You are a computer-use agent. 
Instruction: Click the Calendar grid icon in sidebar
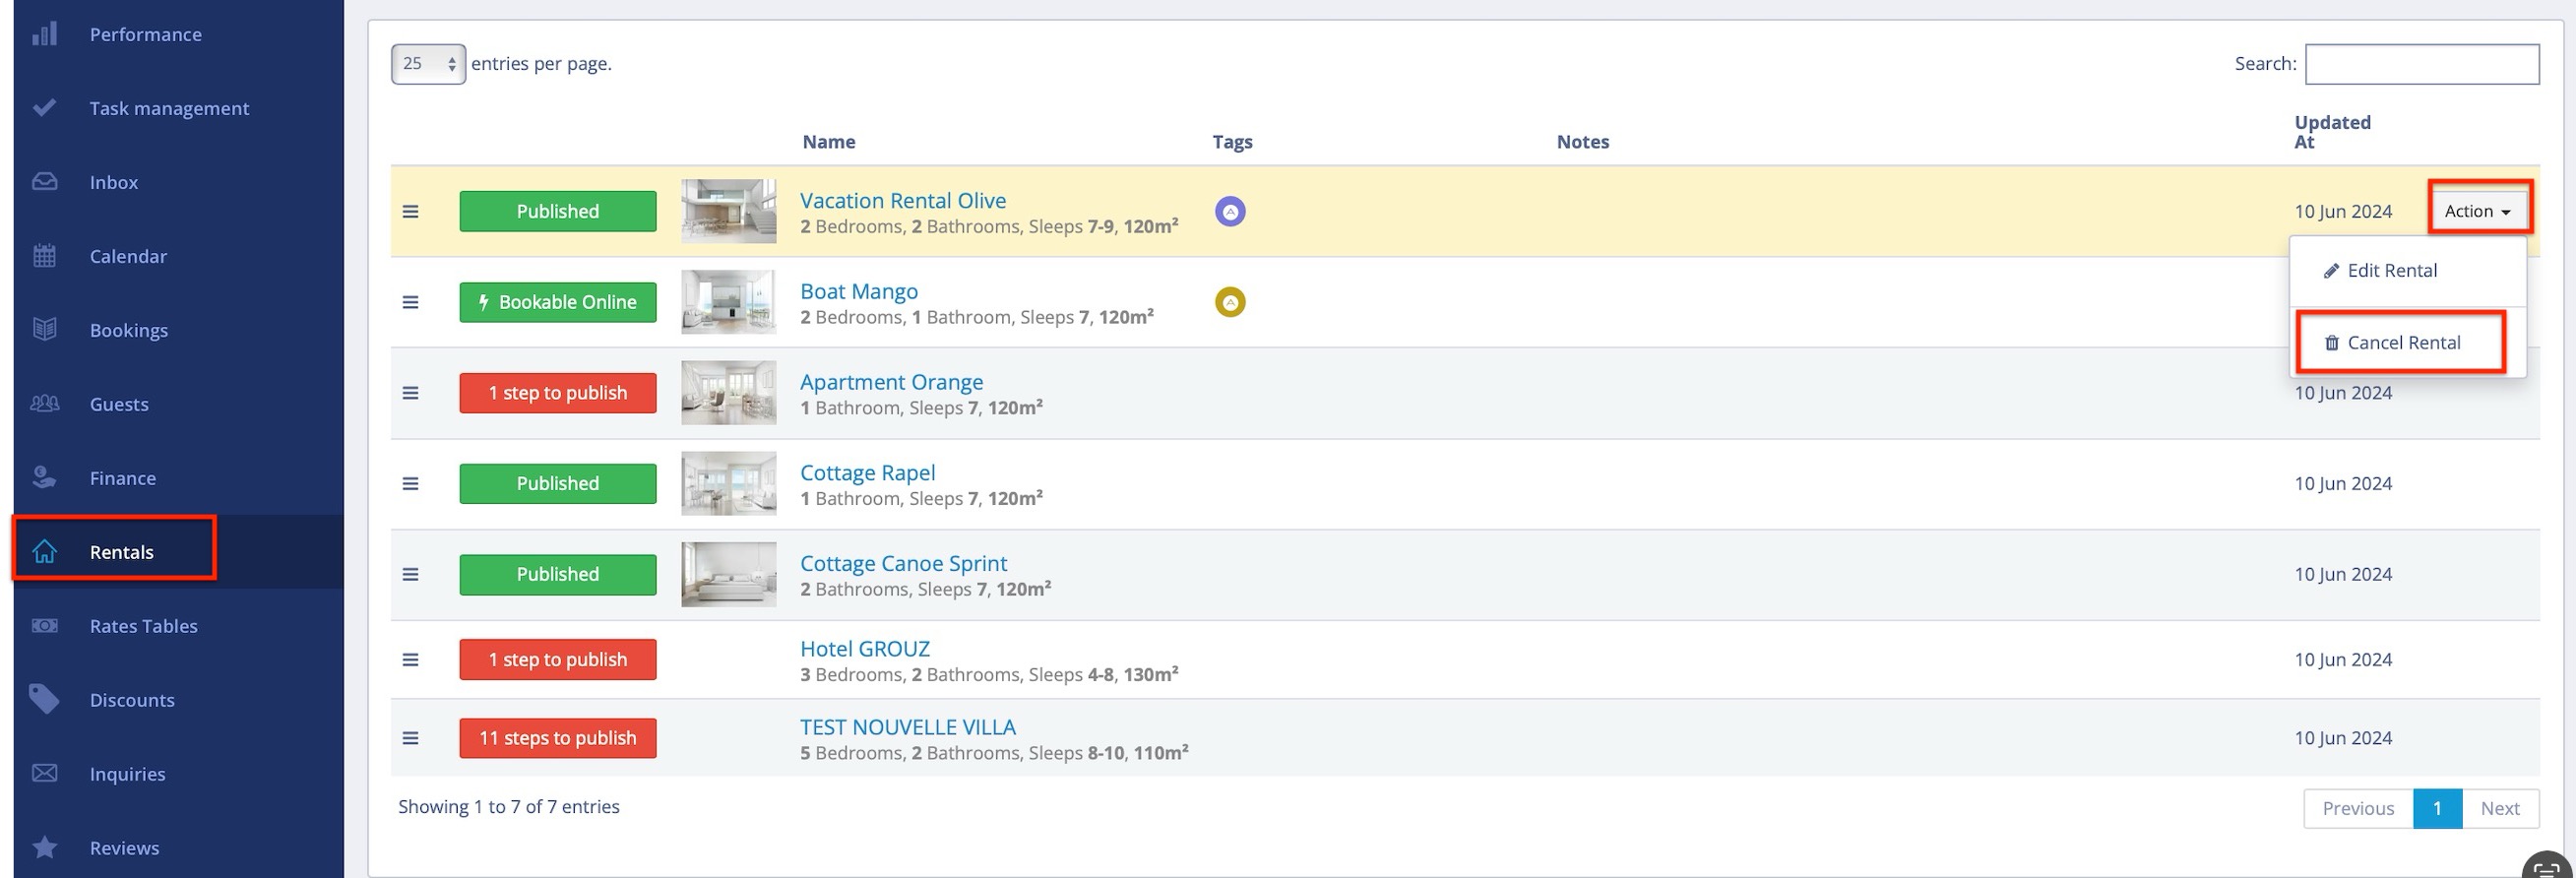[44, 256]
